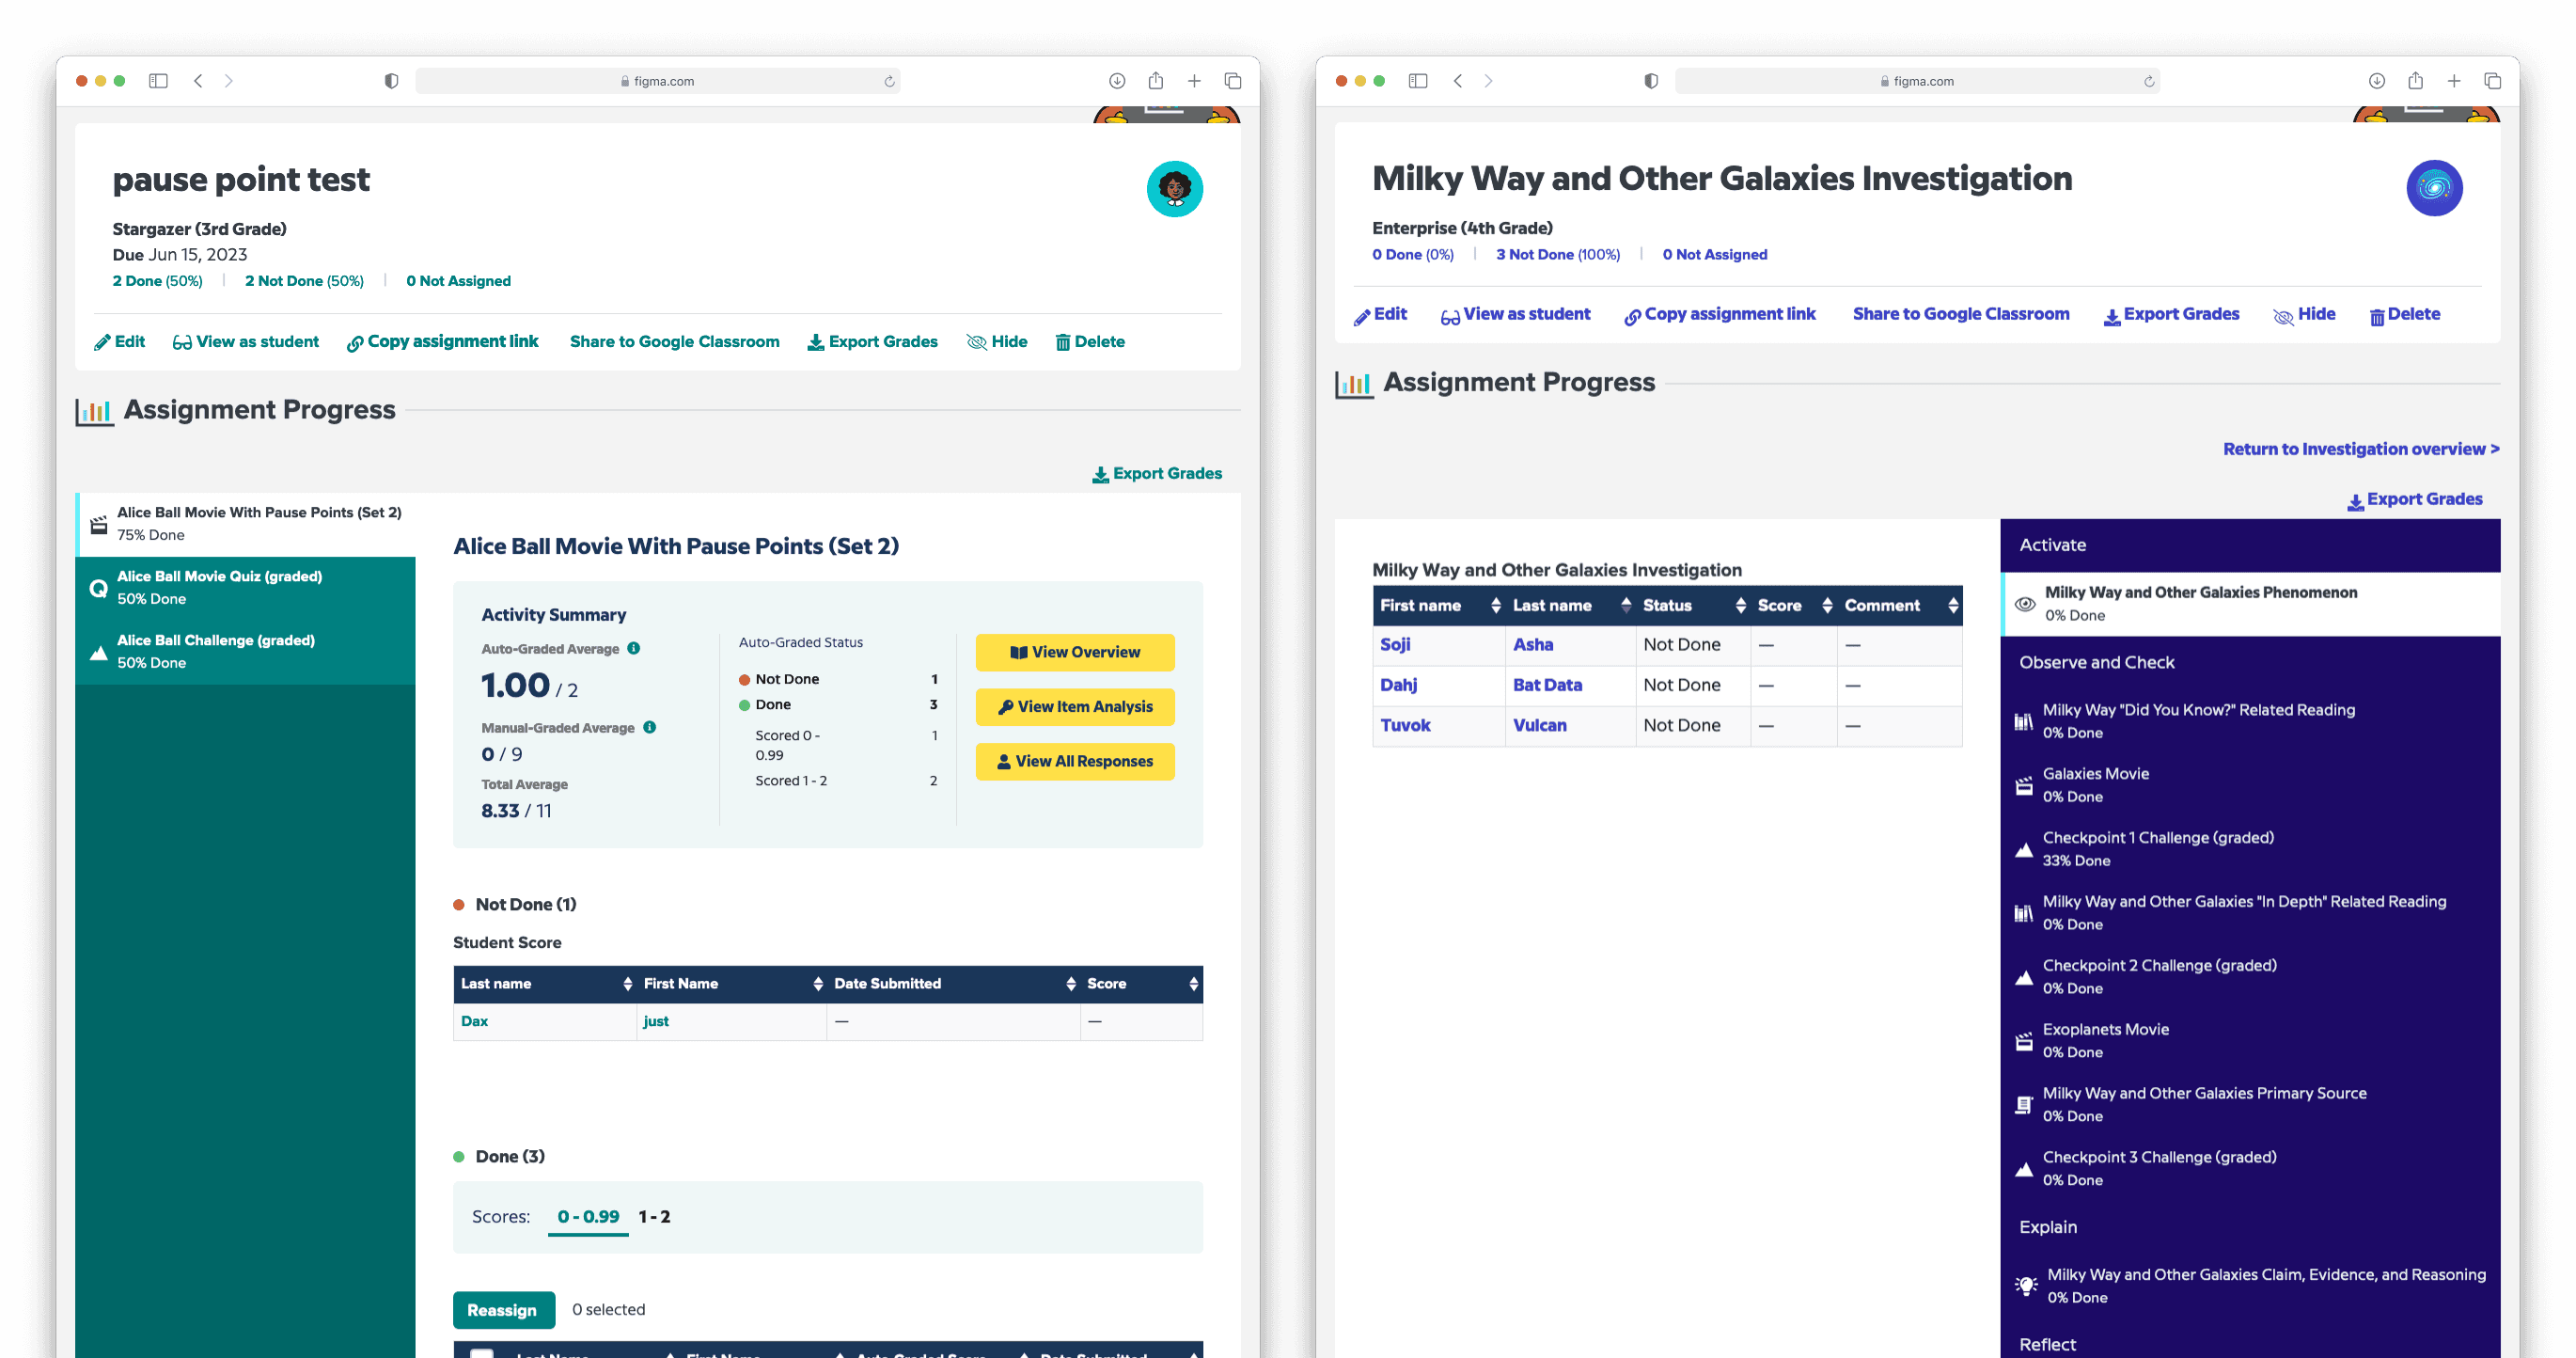Toggle the sidebar icon in pause point test browser
The height and width of the screenshot is (1358, 2576).
click(x=158, y=81)
